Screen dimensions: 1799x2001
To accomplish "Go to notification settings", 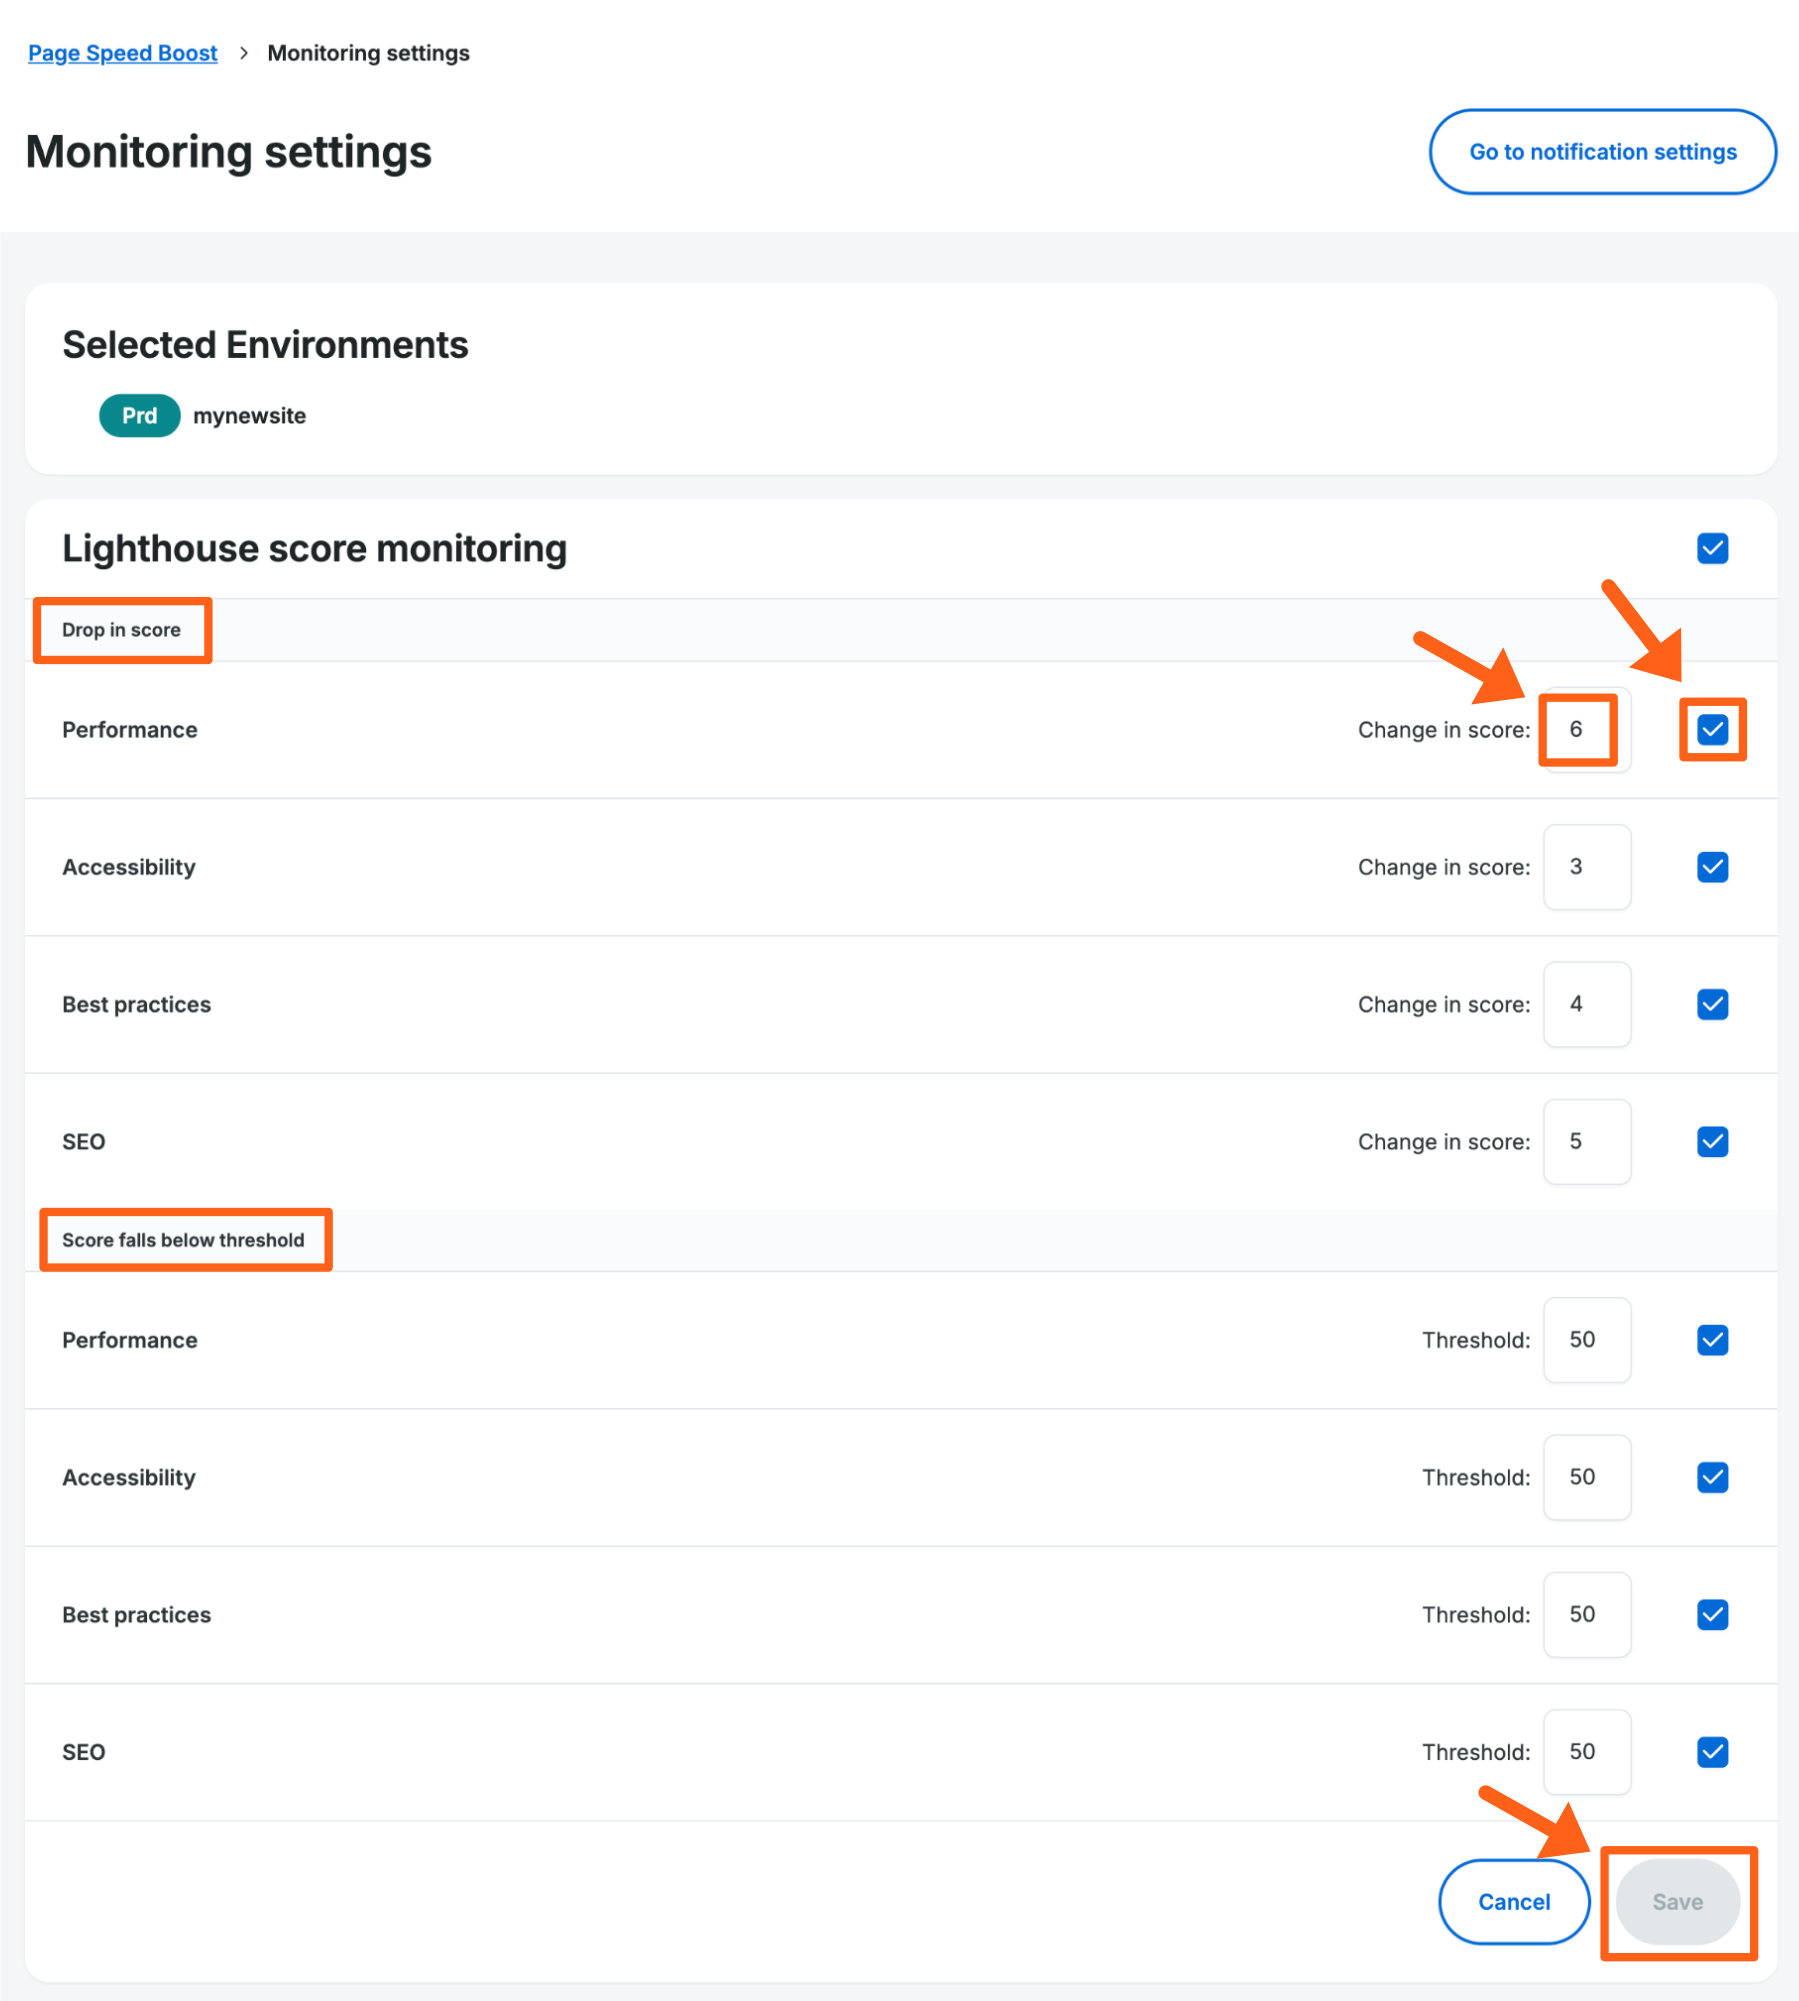I will 1601,152.
